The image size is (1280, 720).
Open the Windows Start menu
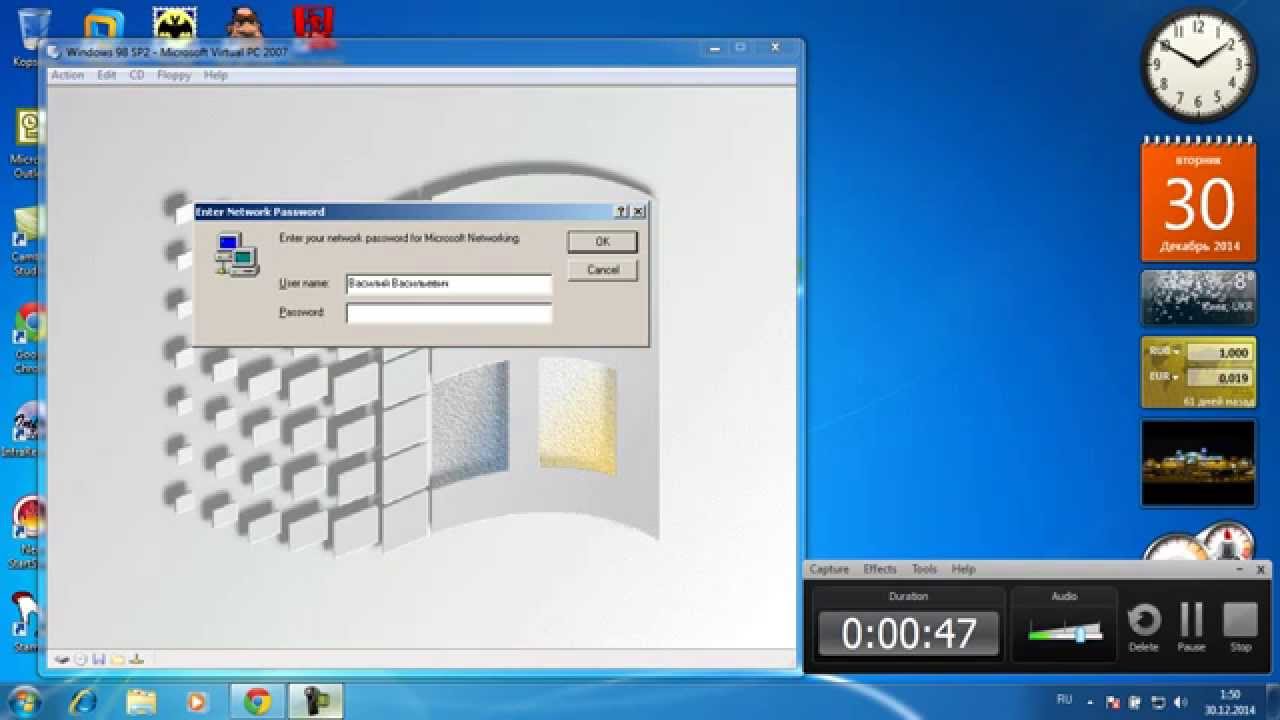(x=23, y=701)
